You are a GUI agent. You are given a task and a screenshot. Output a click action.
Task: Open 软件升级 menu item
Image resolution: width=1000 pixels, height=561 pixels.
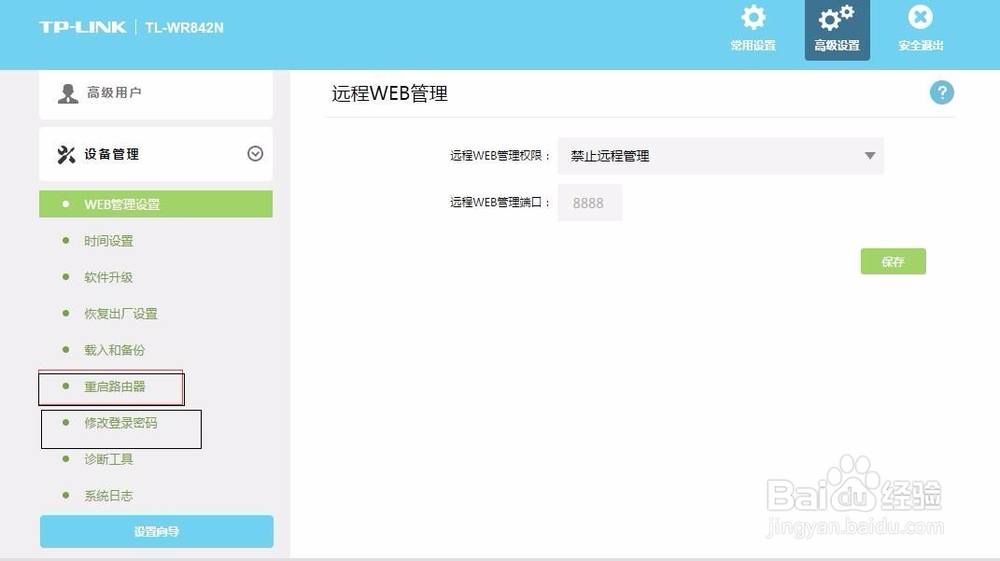pyautogui.click(x=108, y=277)
